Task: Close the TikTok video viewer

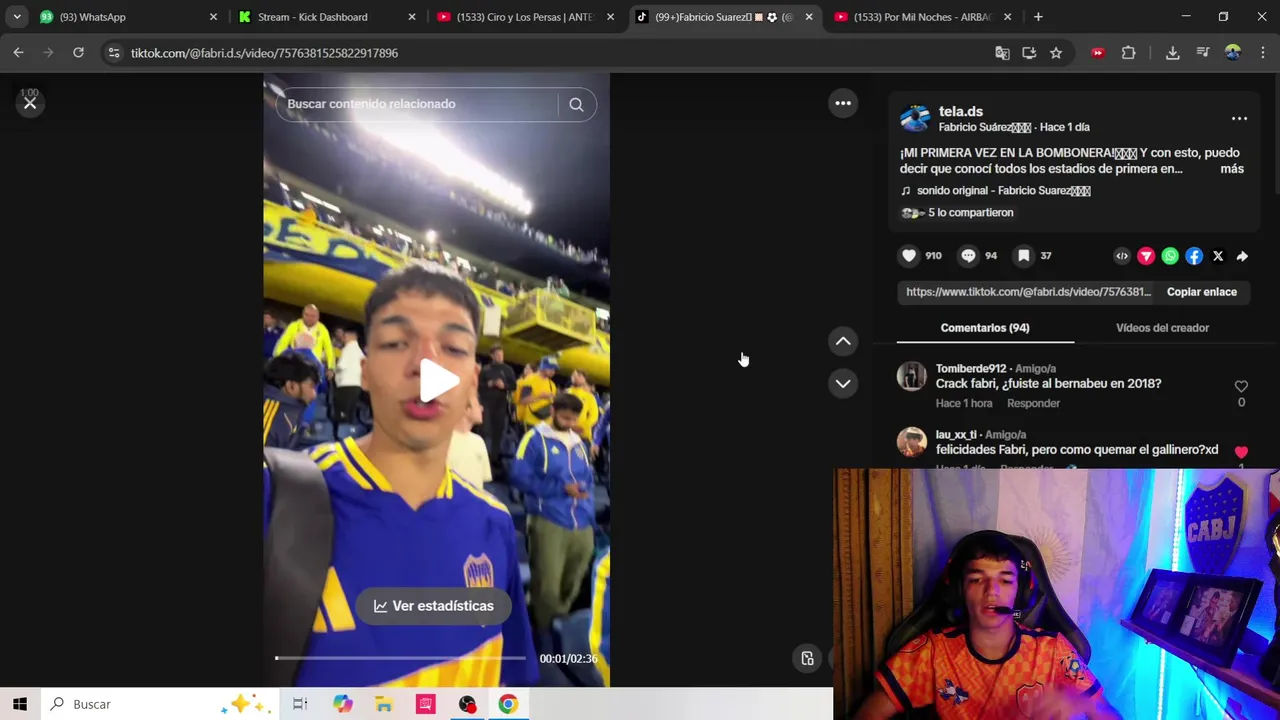Action: click(x=30, y=103)
